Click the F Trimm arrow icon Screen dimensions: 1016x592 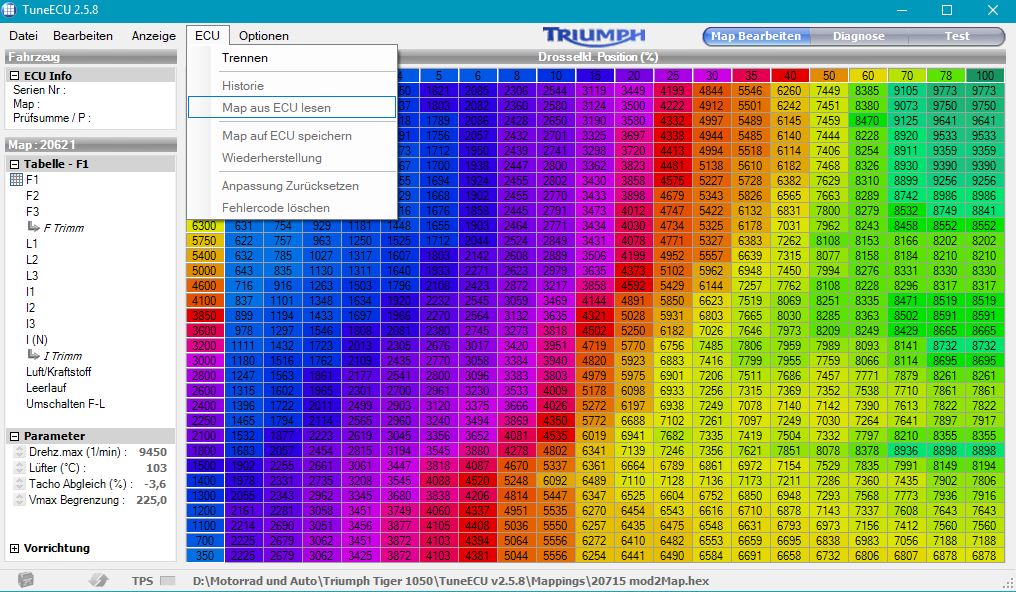pyautogui.click(x=33, y=228)
